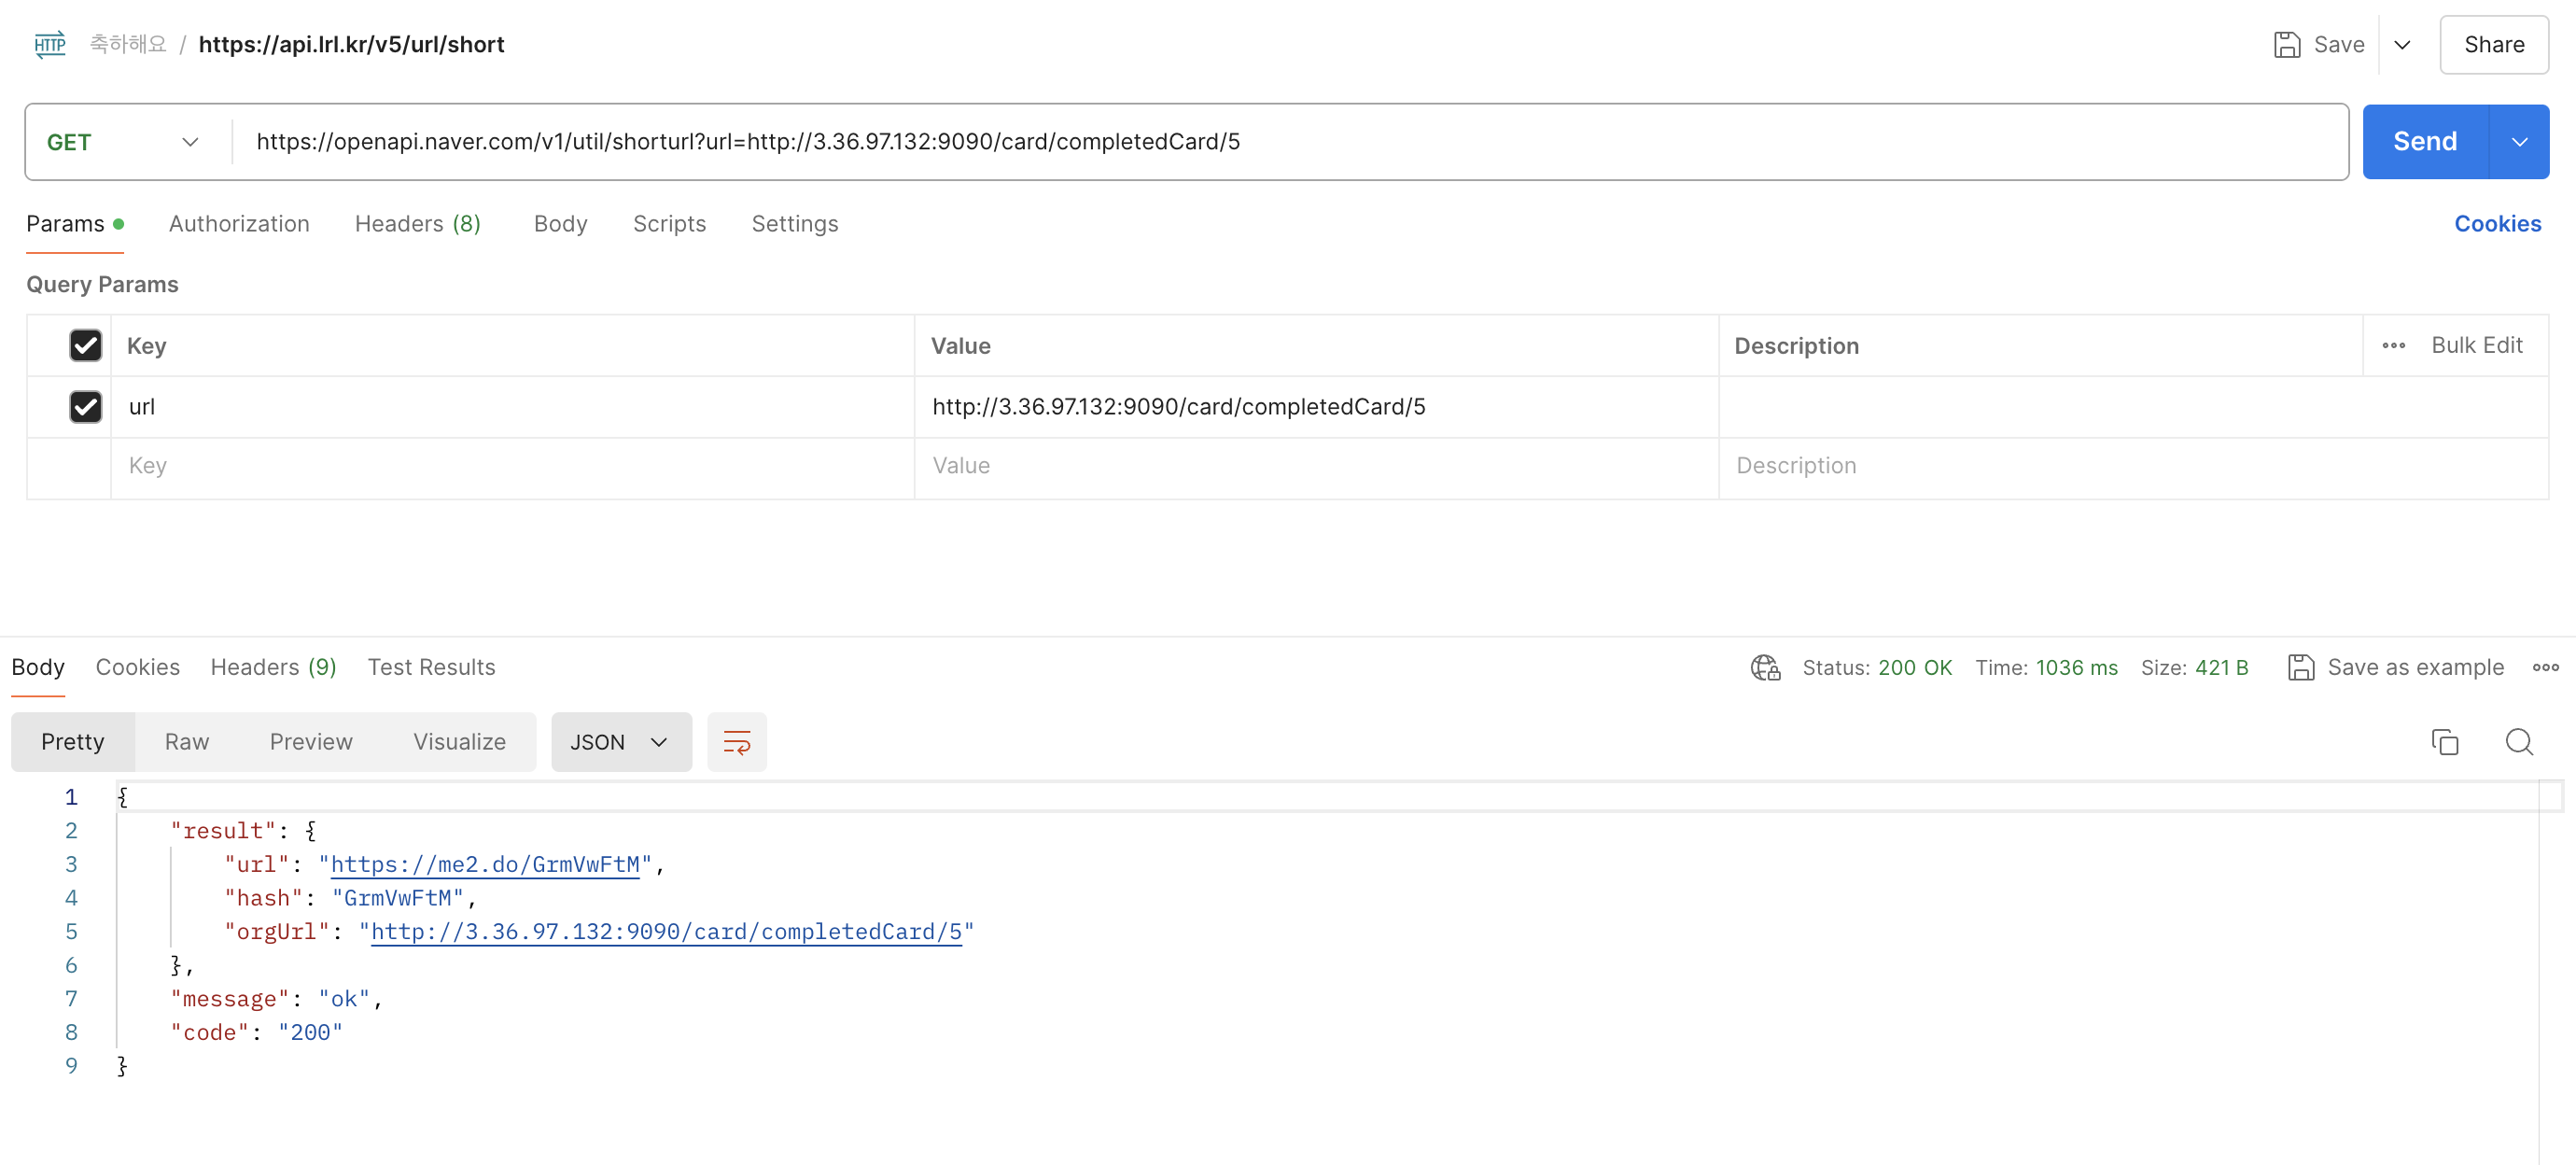Image resolution: width=2576 pixels, height=1165 pixels.
Task: Open three-dot options next to Bulk Edit
Action: (2393, 345)
